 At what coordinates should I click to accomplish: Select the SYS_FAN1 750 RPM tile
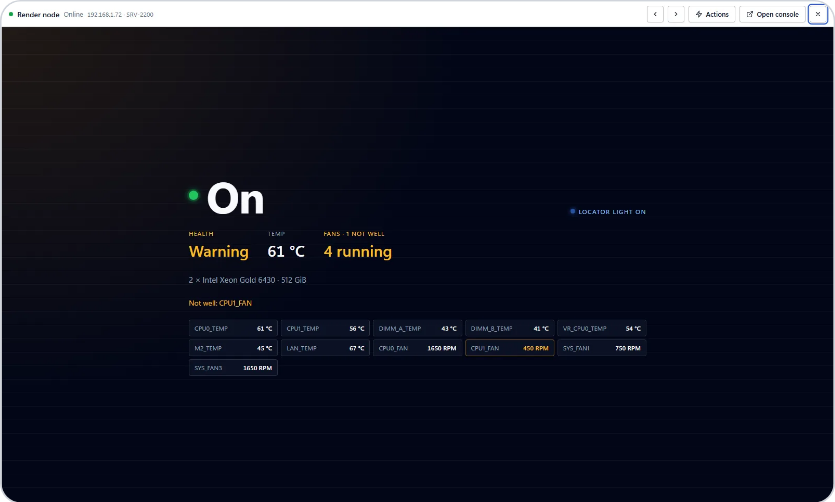pyautogui.click(x=602, y=348)
